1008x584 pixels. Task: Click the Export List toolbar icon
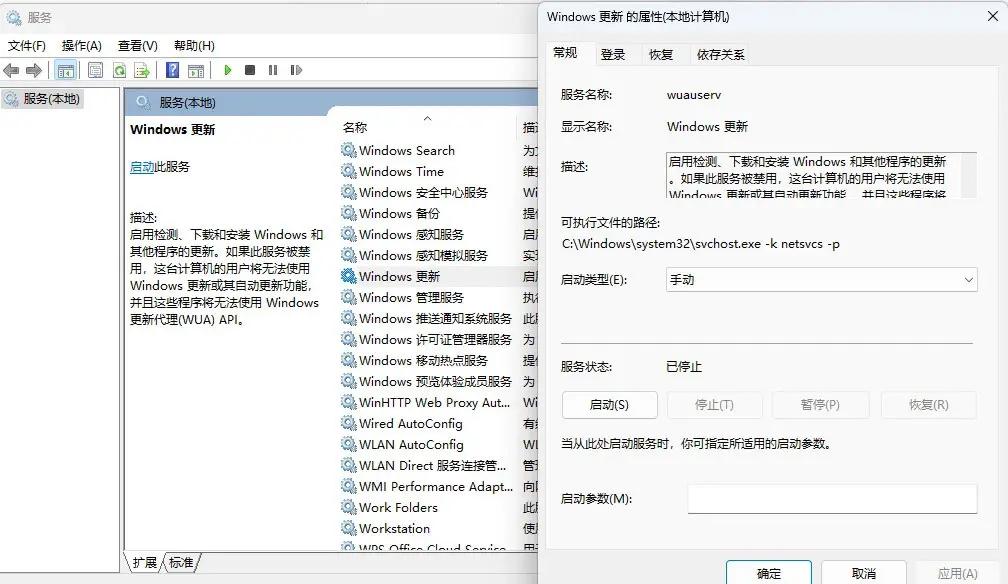(x=142, y=70)
